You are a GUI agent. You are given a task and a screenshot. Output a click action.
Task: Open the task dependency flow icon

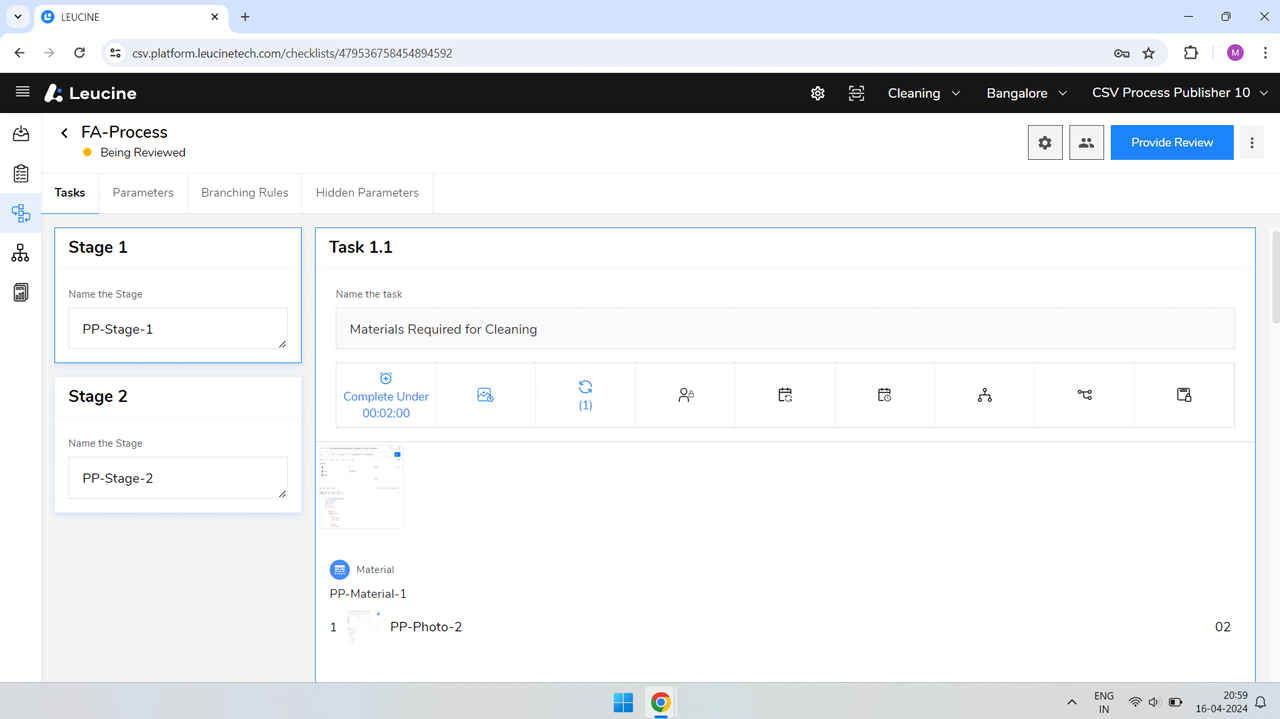pyautogui.click(x=1085, y=395)
